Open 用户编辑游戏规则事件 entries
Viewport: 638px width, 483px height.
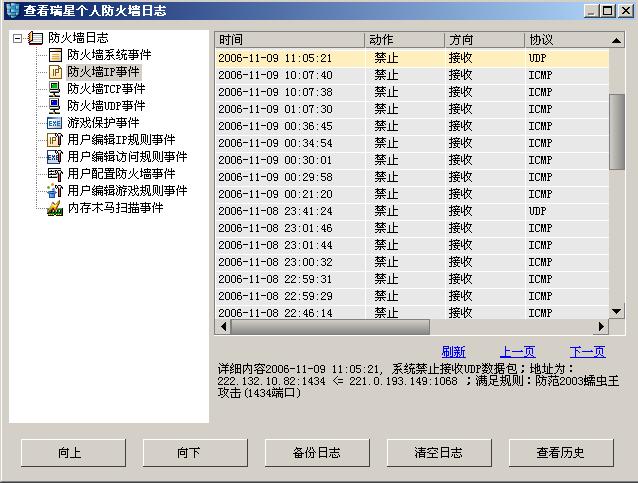[127, 191]
